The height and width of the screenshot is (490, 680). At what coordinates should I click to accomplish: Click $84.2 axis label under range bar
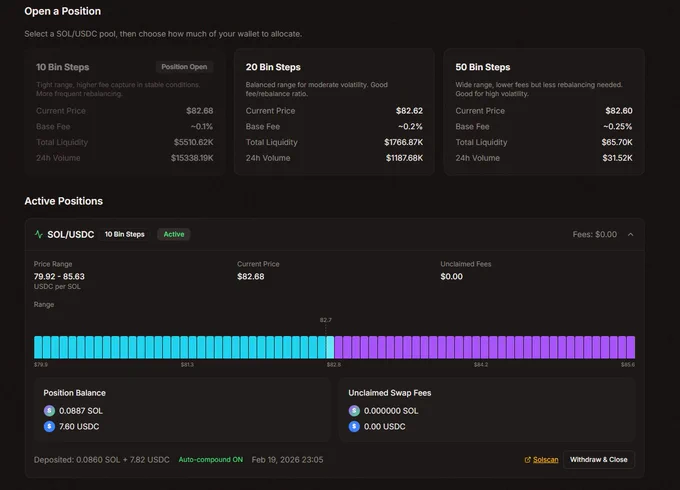[x=481, y=365]
